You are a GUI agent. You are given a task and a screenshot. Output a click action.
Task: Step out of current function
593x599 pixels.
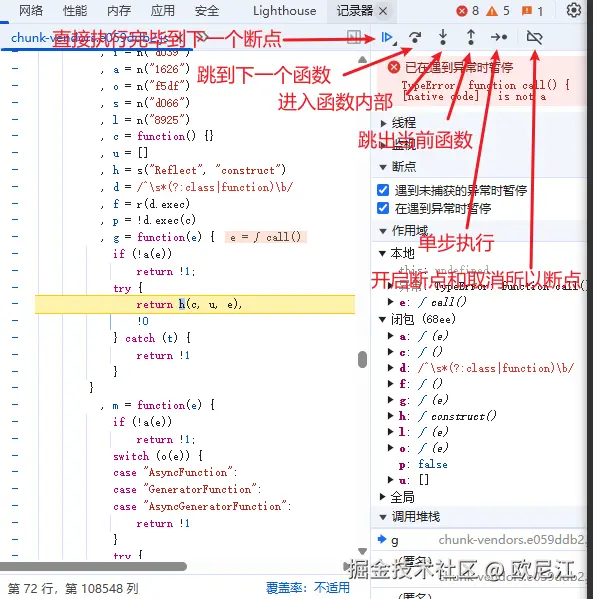[x=471, y=37]
